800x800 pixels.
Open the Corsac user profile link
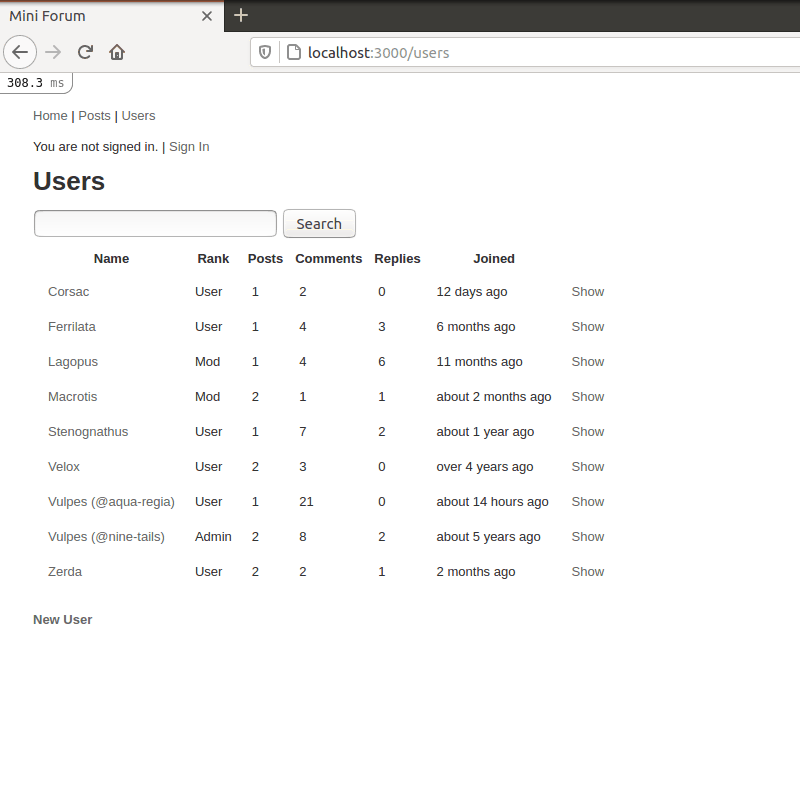pos(68,292)
